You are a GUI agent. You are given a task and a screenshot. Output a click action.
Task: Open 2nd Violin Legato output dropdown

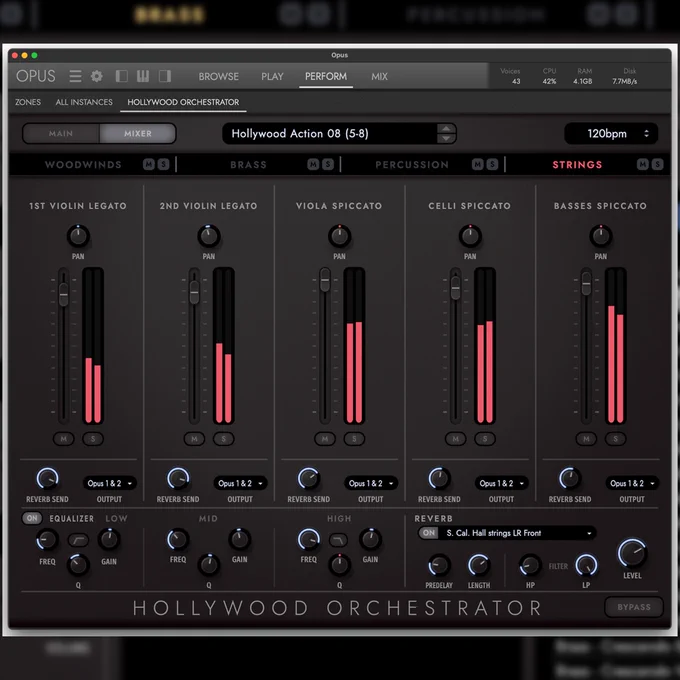click(x=240, y=483)
